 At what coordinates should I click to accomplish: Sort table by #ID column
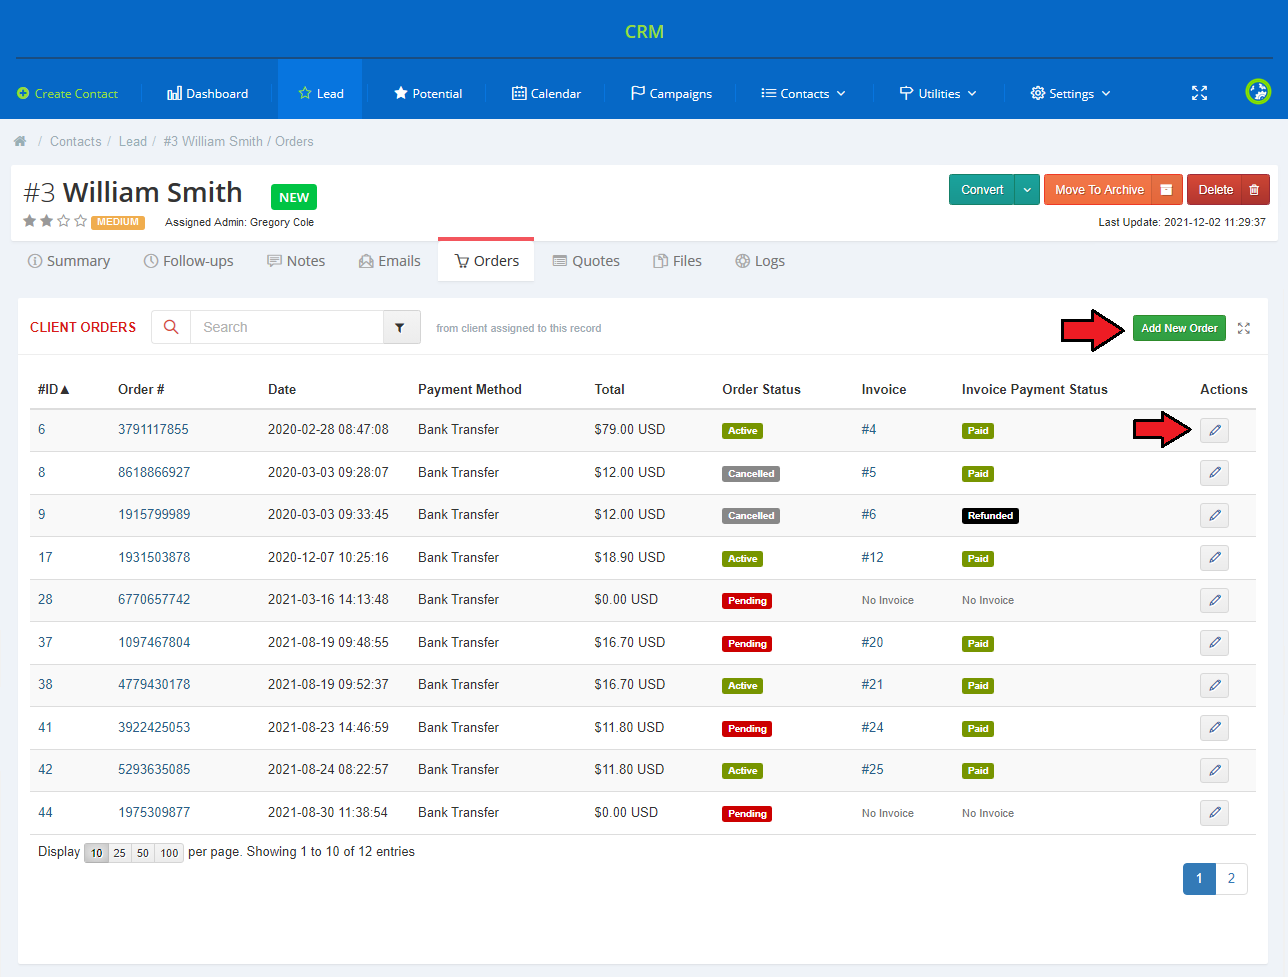coord(54,389)
